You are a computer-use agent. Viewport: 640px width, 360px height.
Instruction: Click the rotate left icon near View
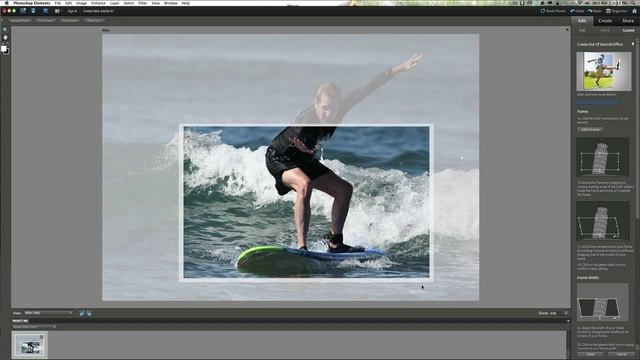(x=82, y=313)
